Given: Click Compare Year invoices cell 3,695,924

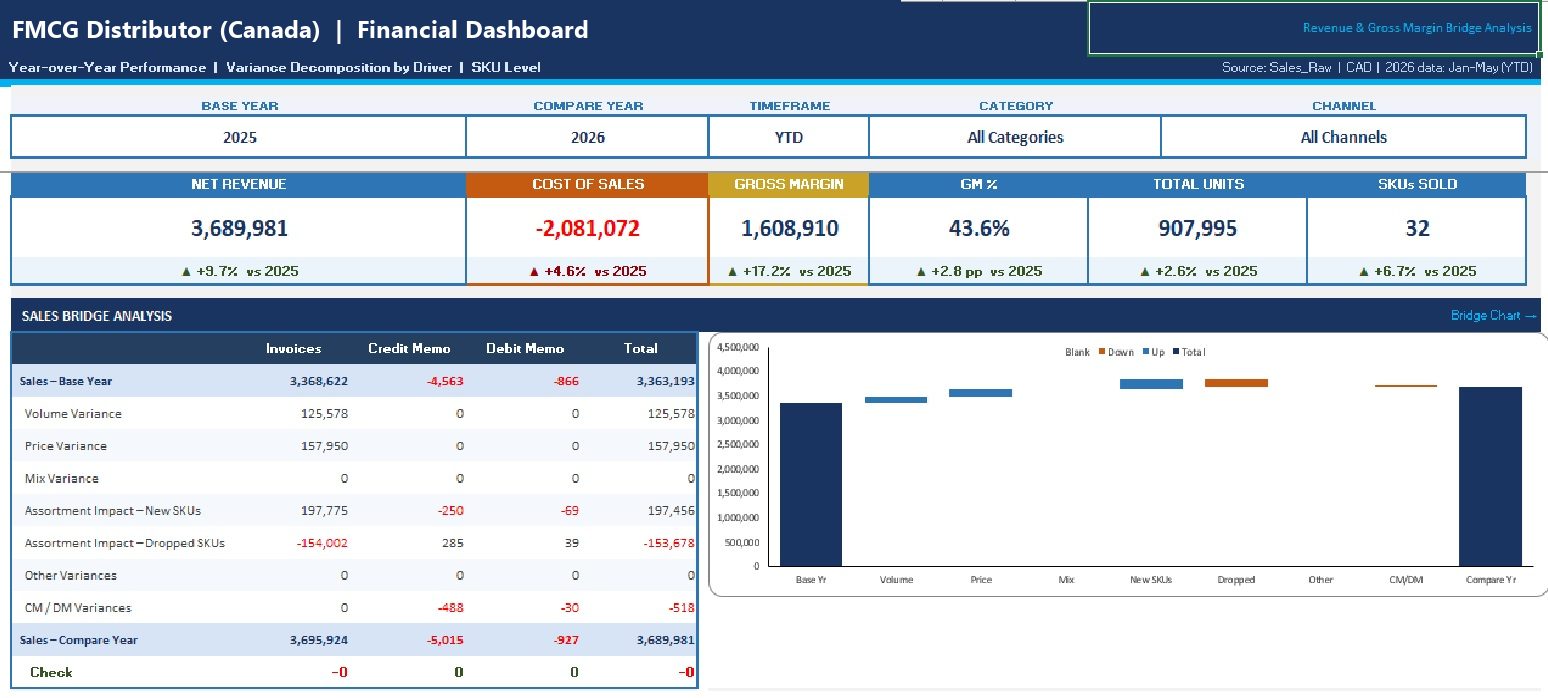Looking at the screenshot, I should (319, 640).
